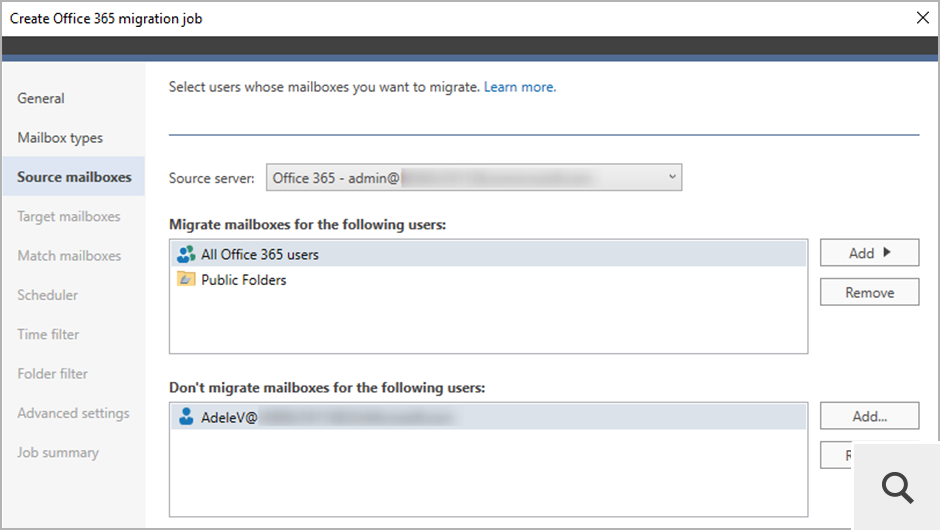Open the Scheduler step
Image resolution: width=940 pixels, height=530 pixels.
pos(47,295)
